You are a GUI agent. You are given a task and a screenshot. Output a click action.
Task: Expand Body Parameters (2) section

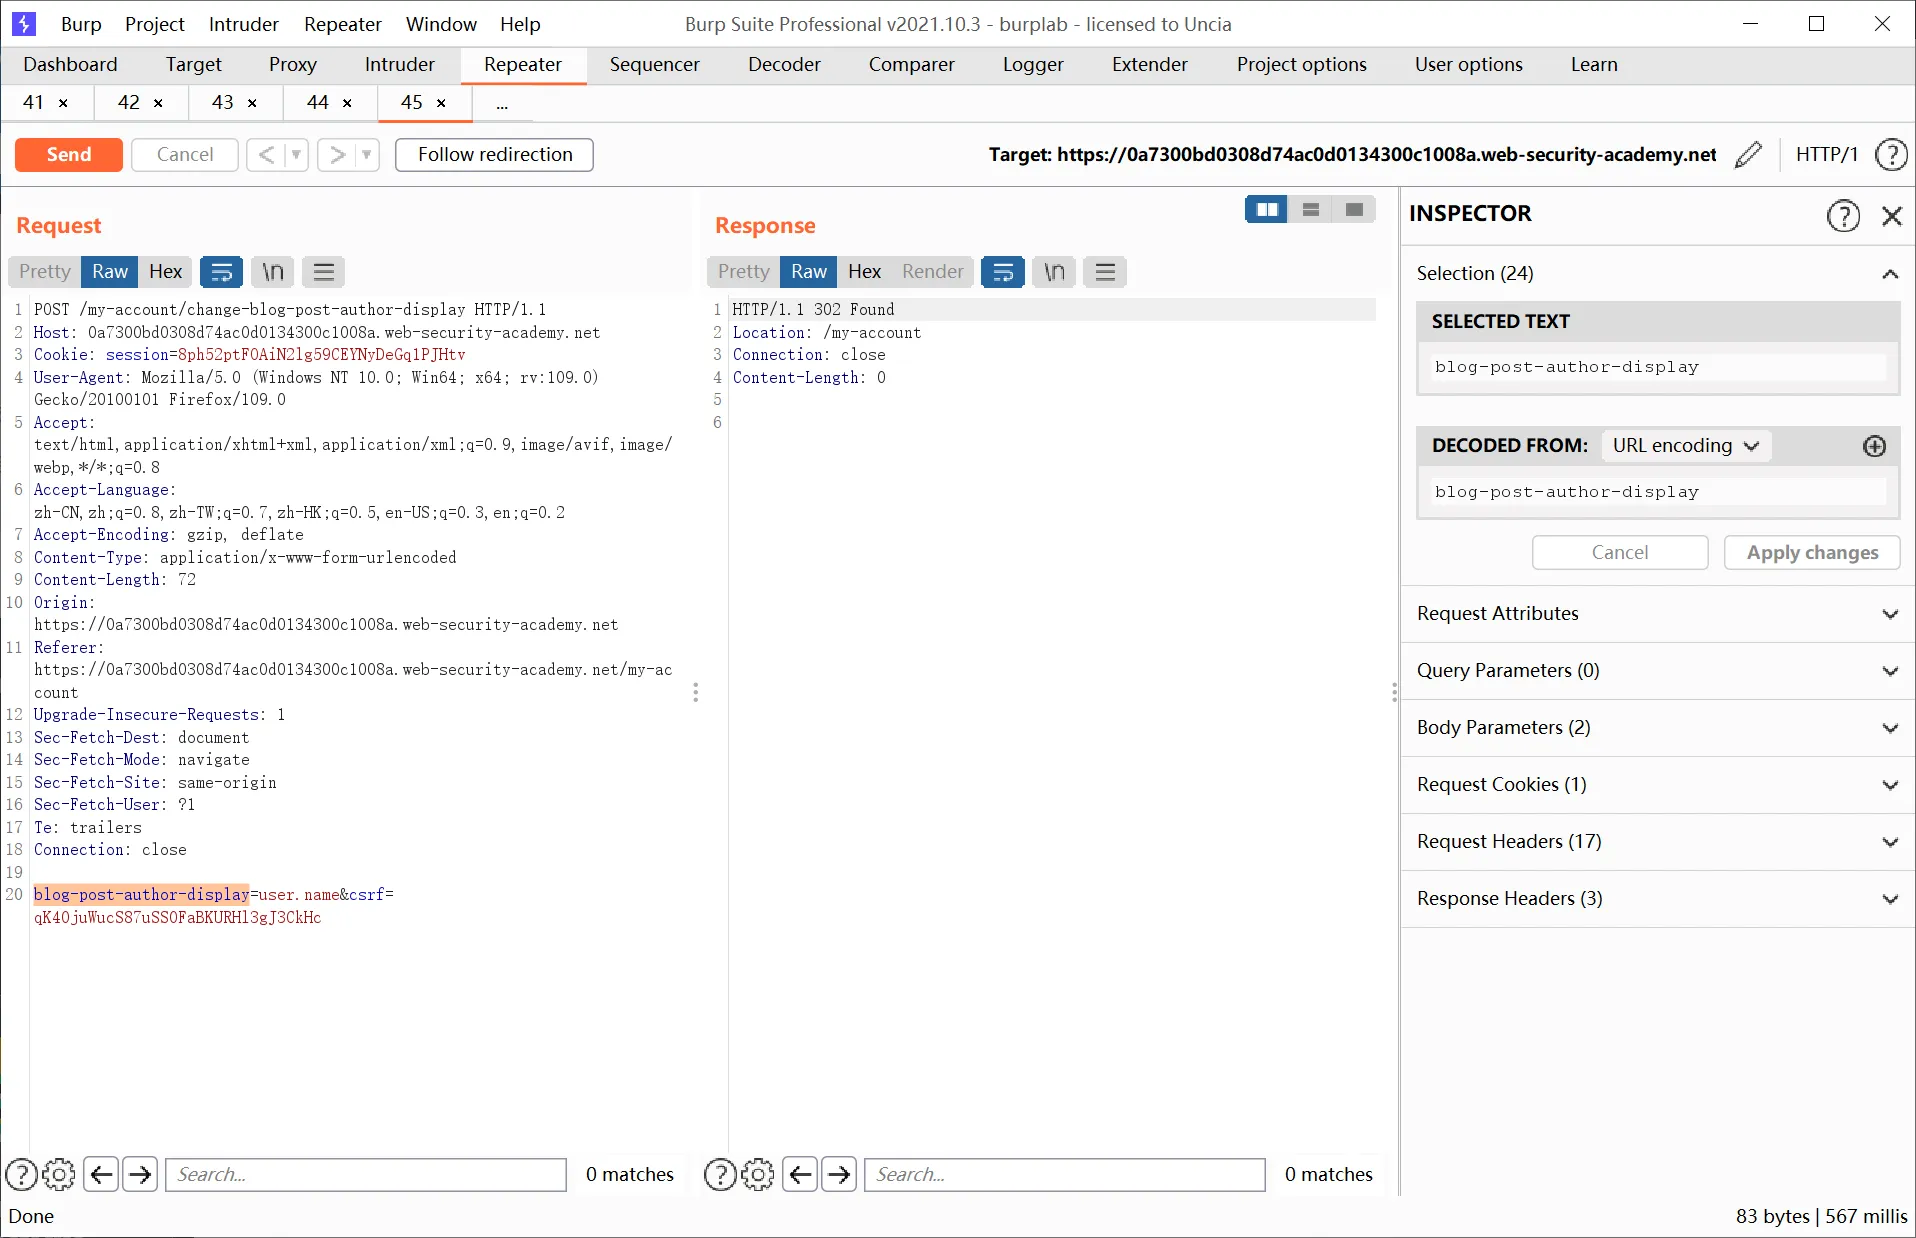[x=1658, y=728]
